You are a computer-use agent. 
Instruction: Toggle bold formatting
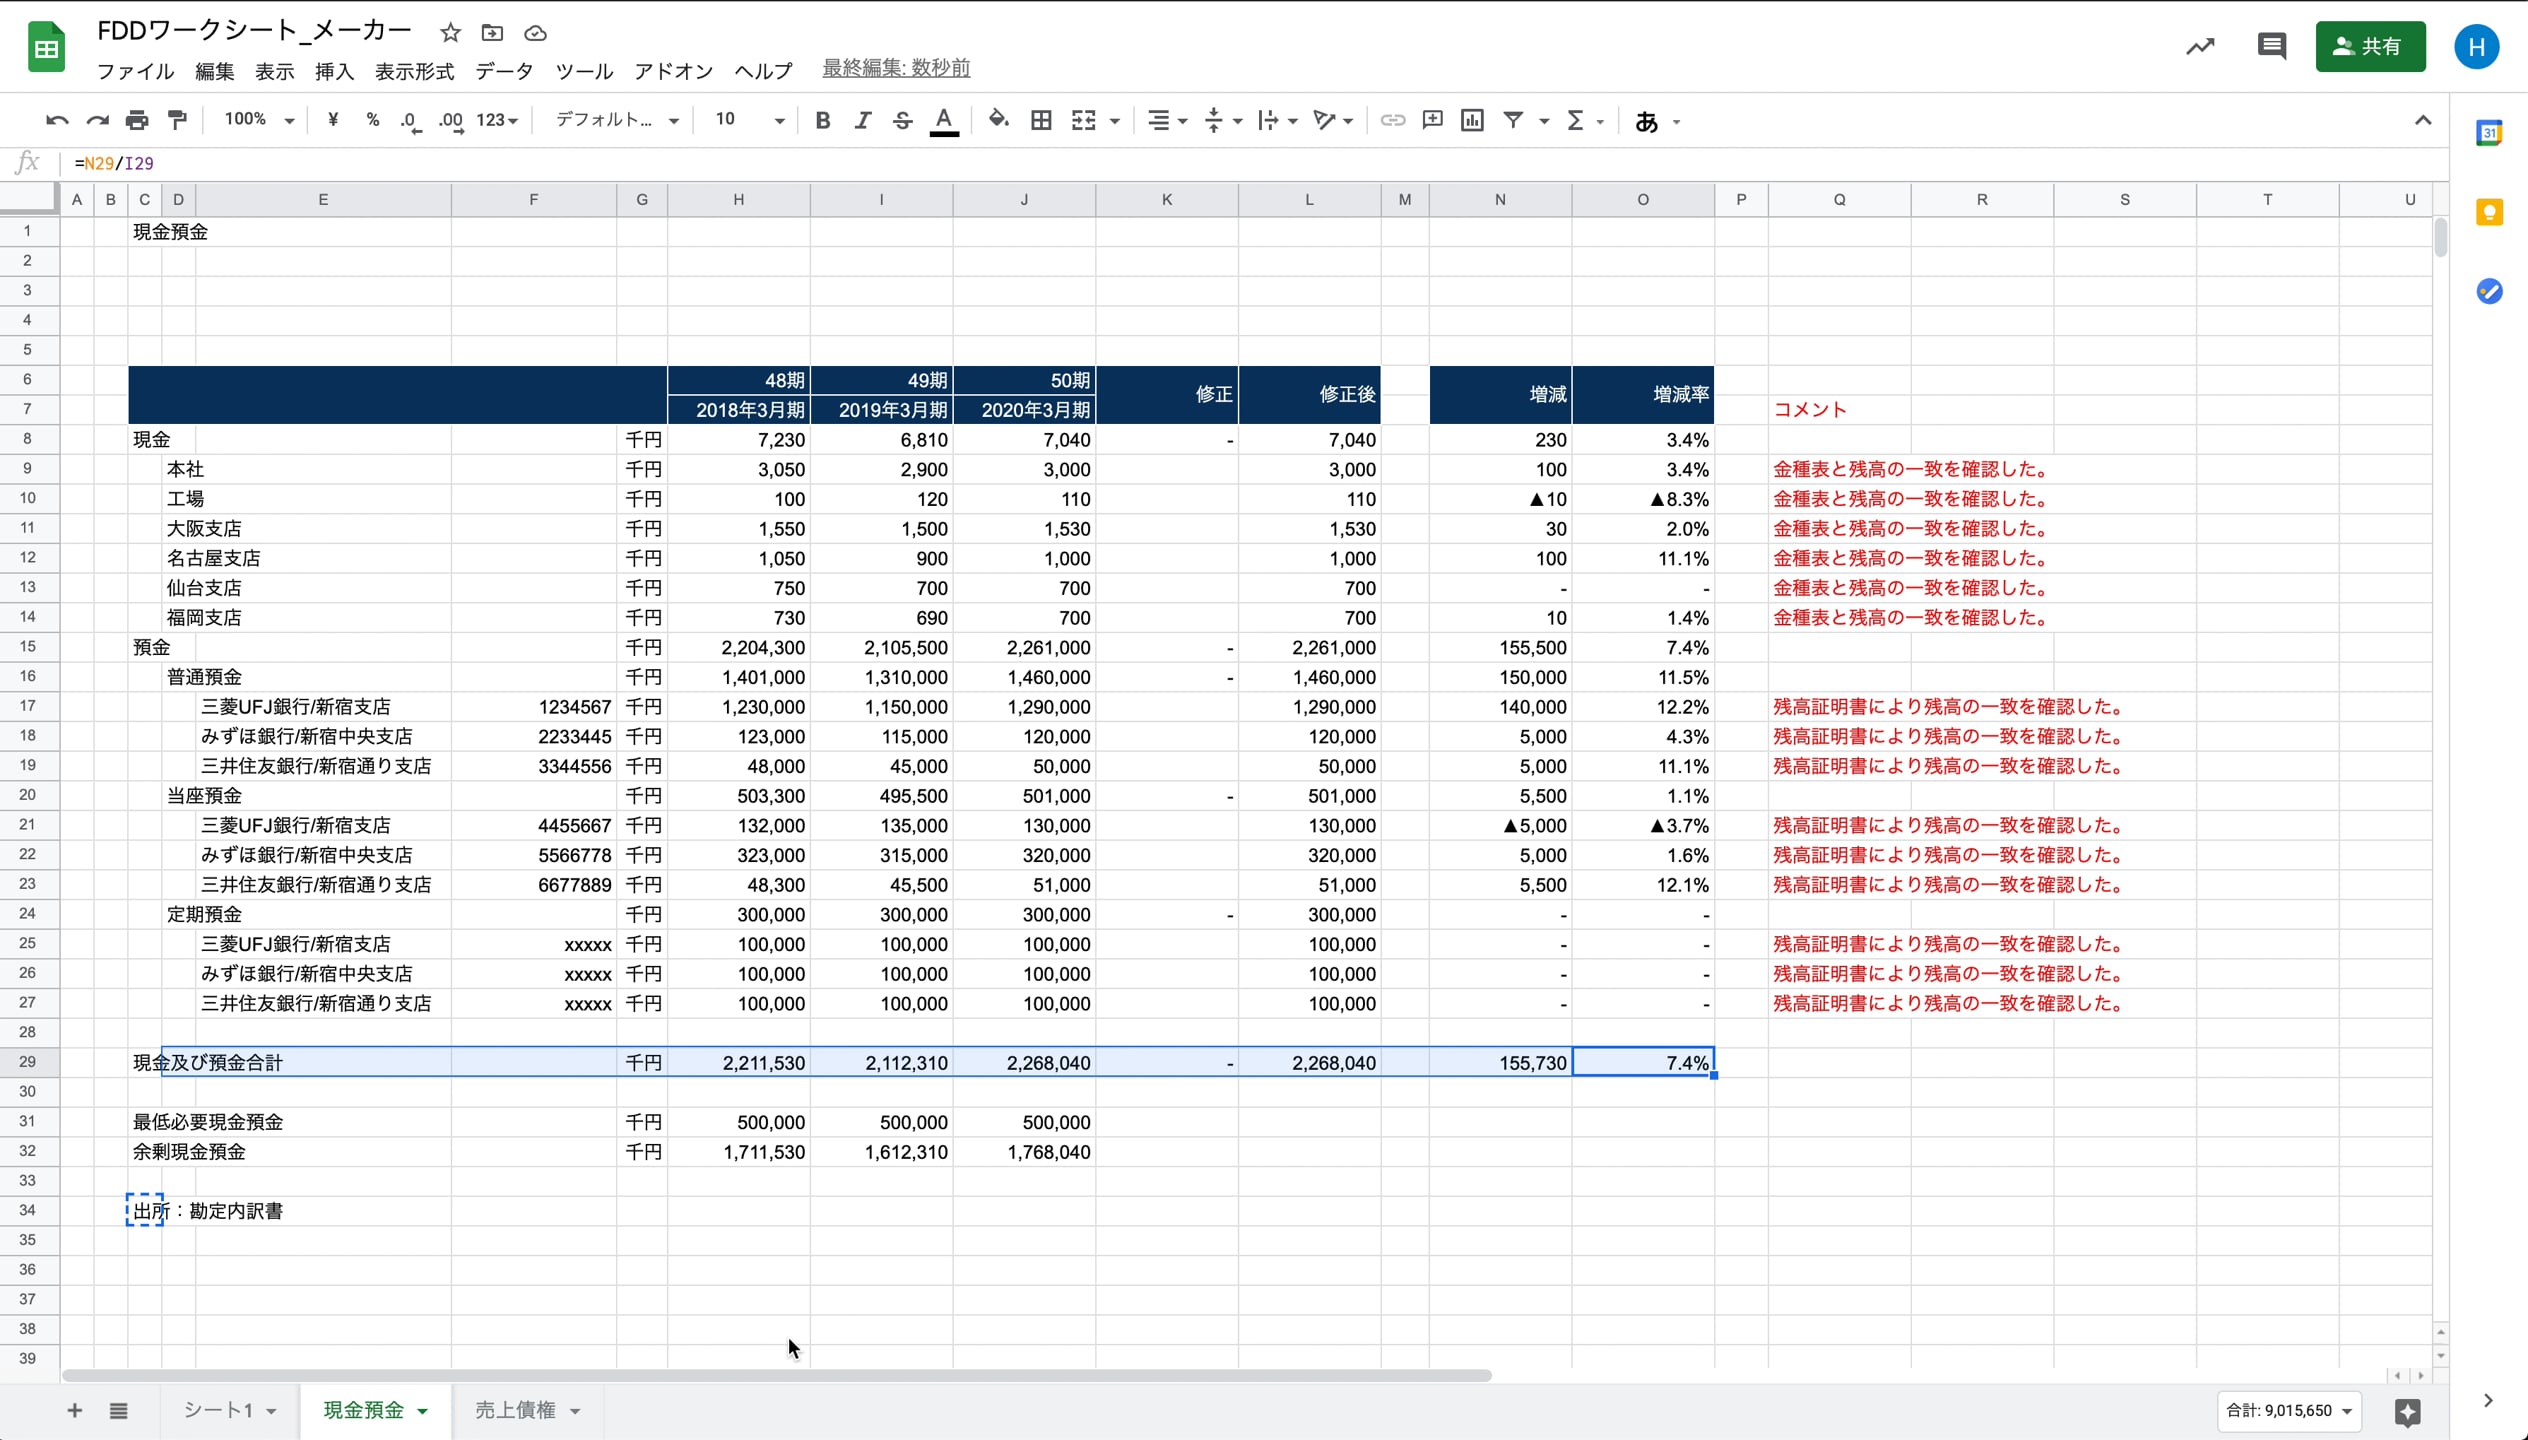coord(822,120)
